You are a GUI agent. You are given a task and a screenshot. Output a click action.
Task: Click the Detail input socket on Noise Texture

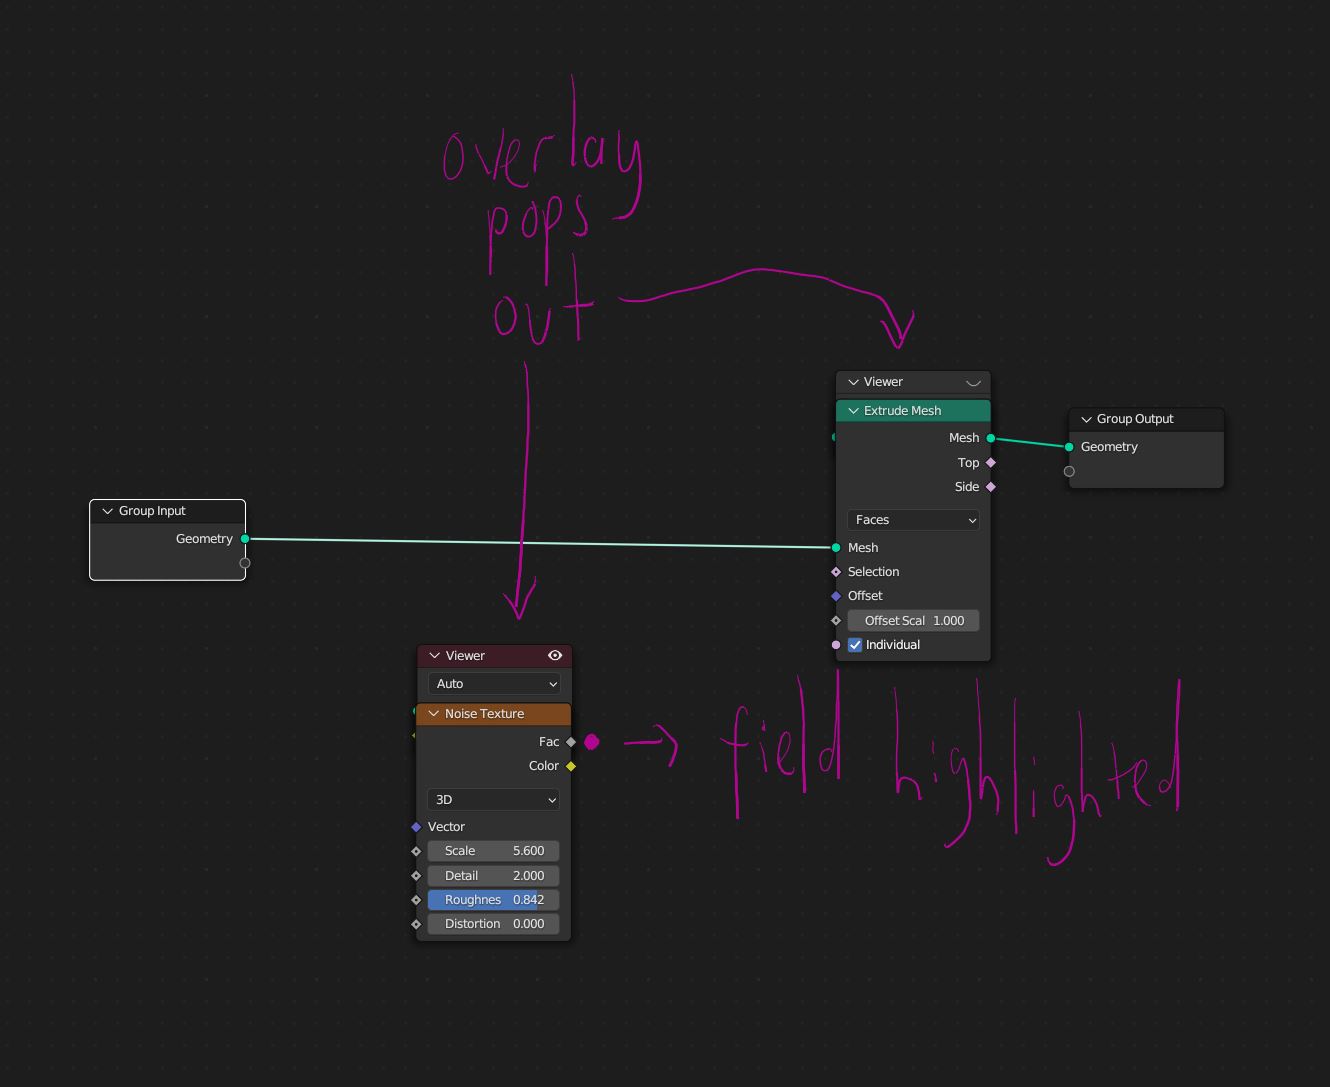click(x=416, y=876)
